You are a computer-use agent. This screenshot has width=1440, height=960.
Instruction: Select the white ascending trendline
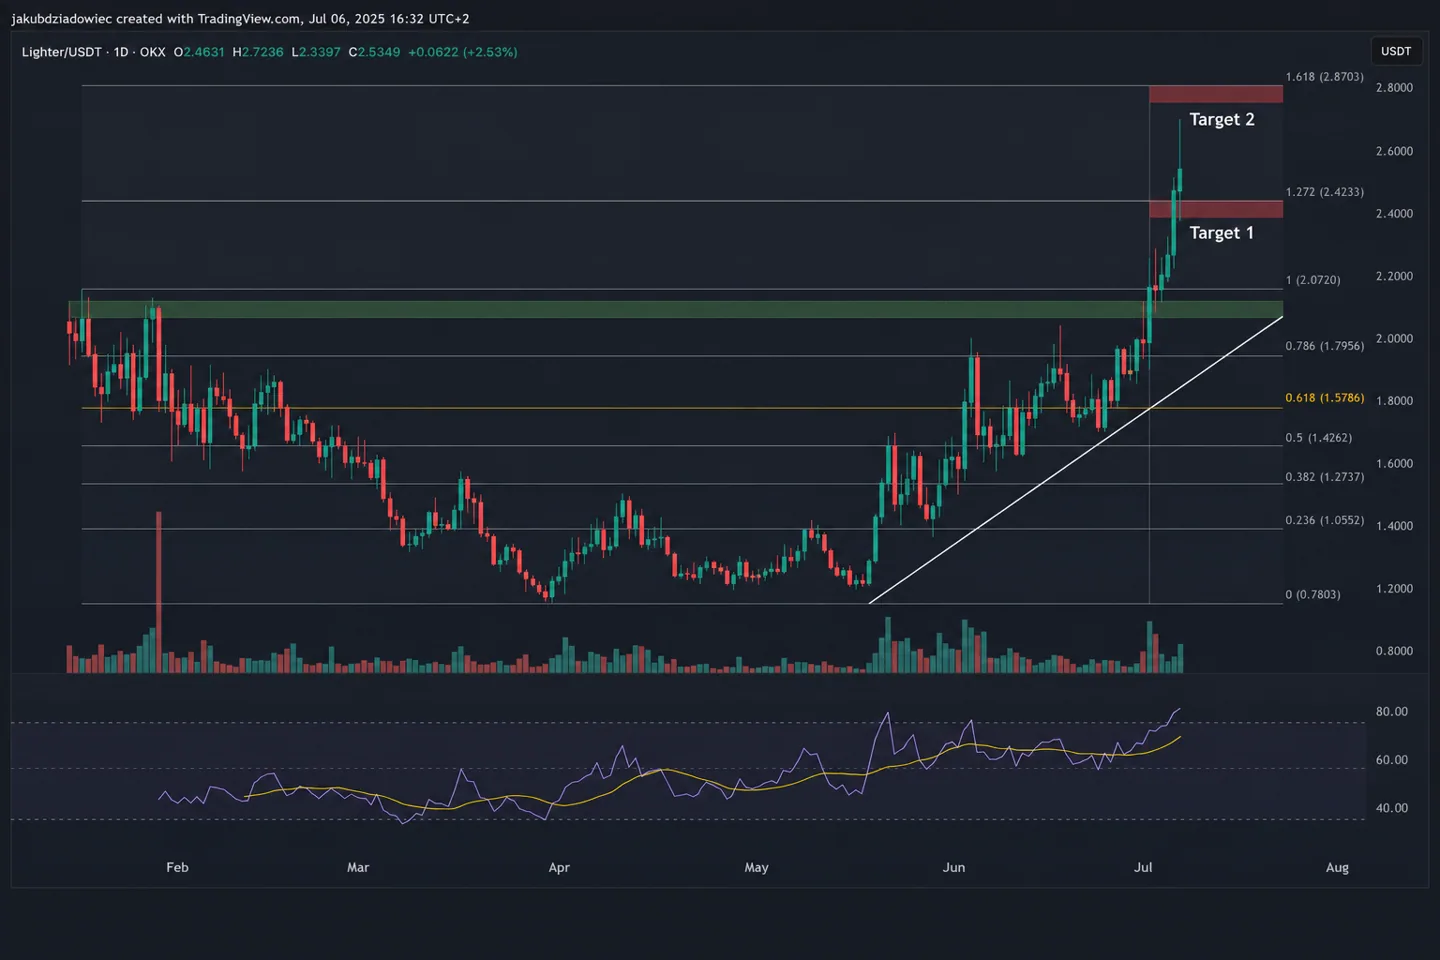(1076, 460)
